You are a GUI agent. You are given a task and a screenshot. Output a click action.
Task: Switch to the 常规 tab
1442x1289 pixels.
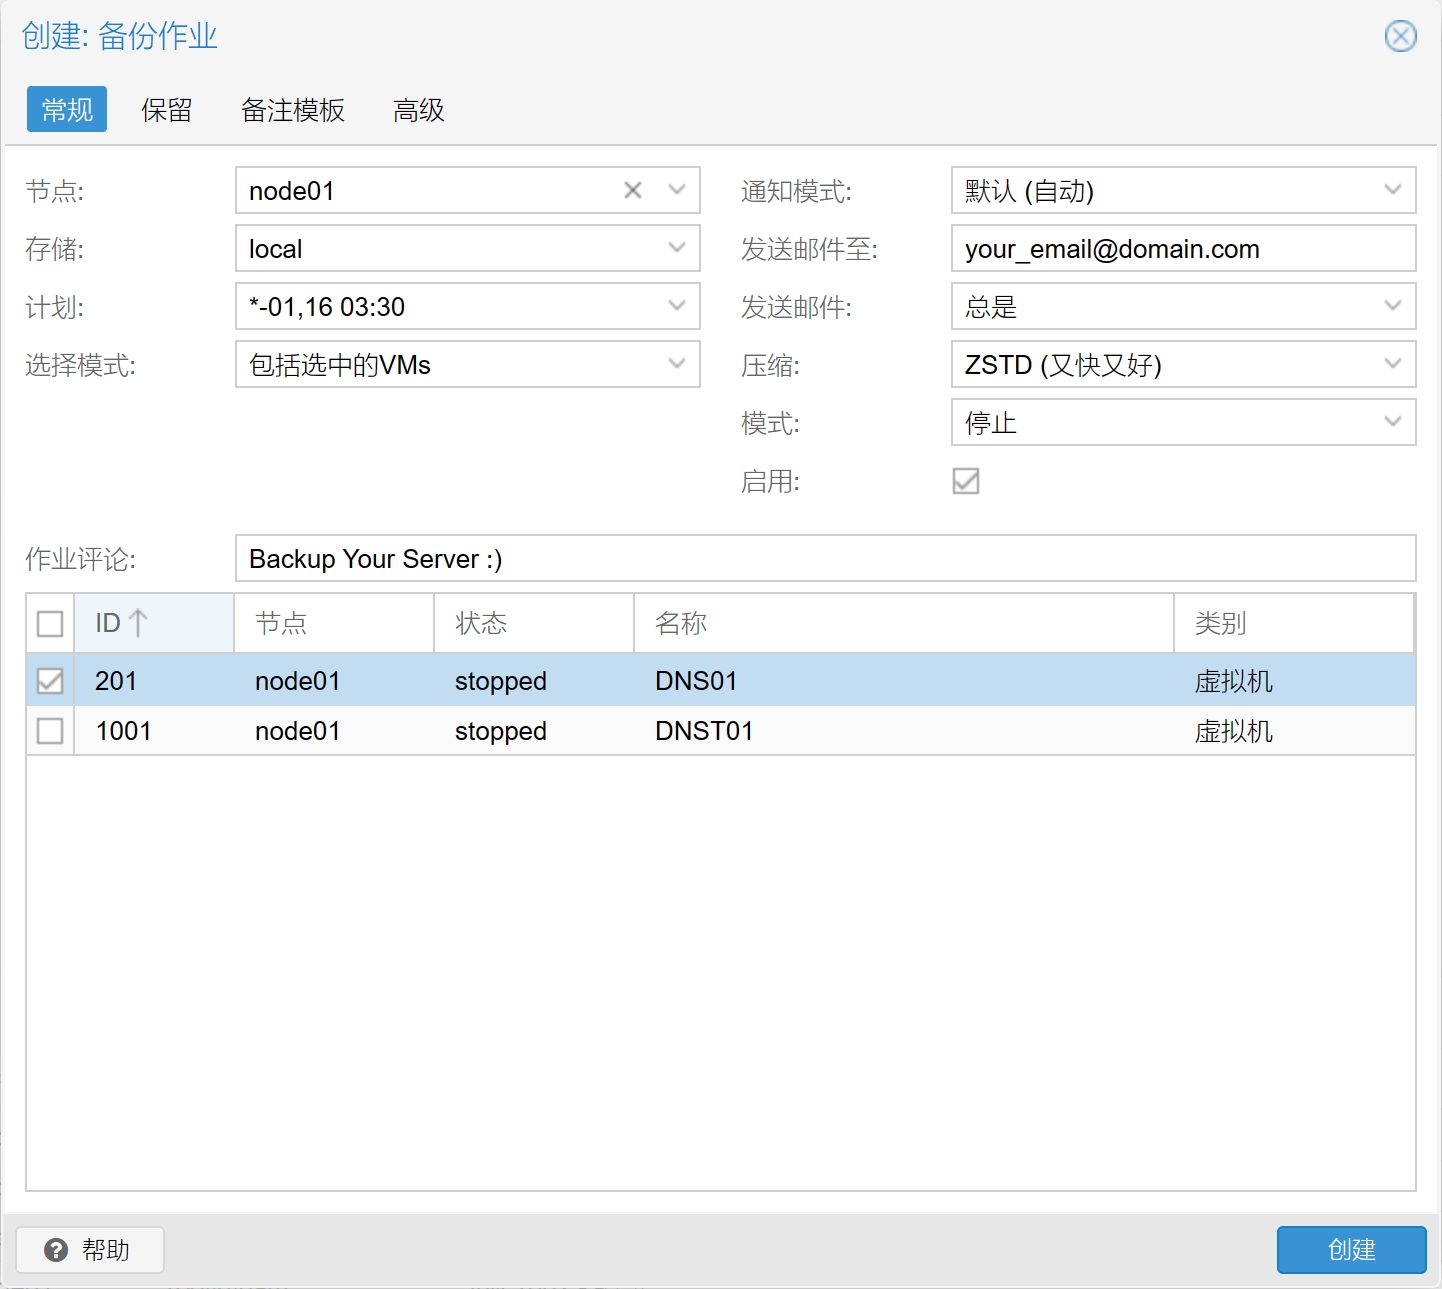(67, 109)
